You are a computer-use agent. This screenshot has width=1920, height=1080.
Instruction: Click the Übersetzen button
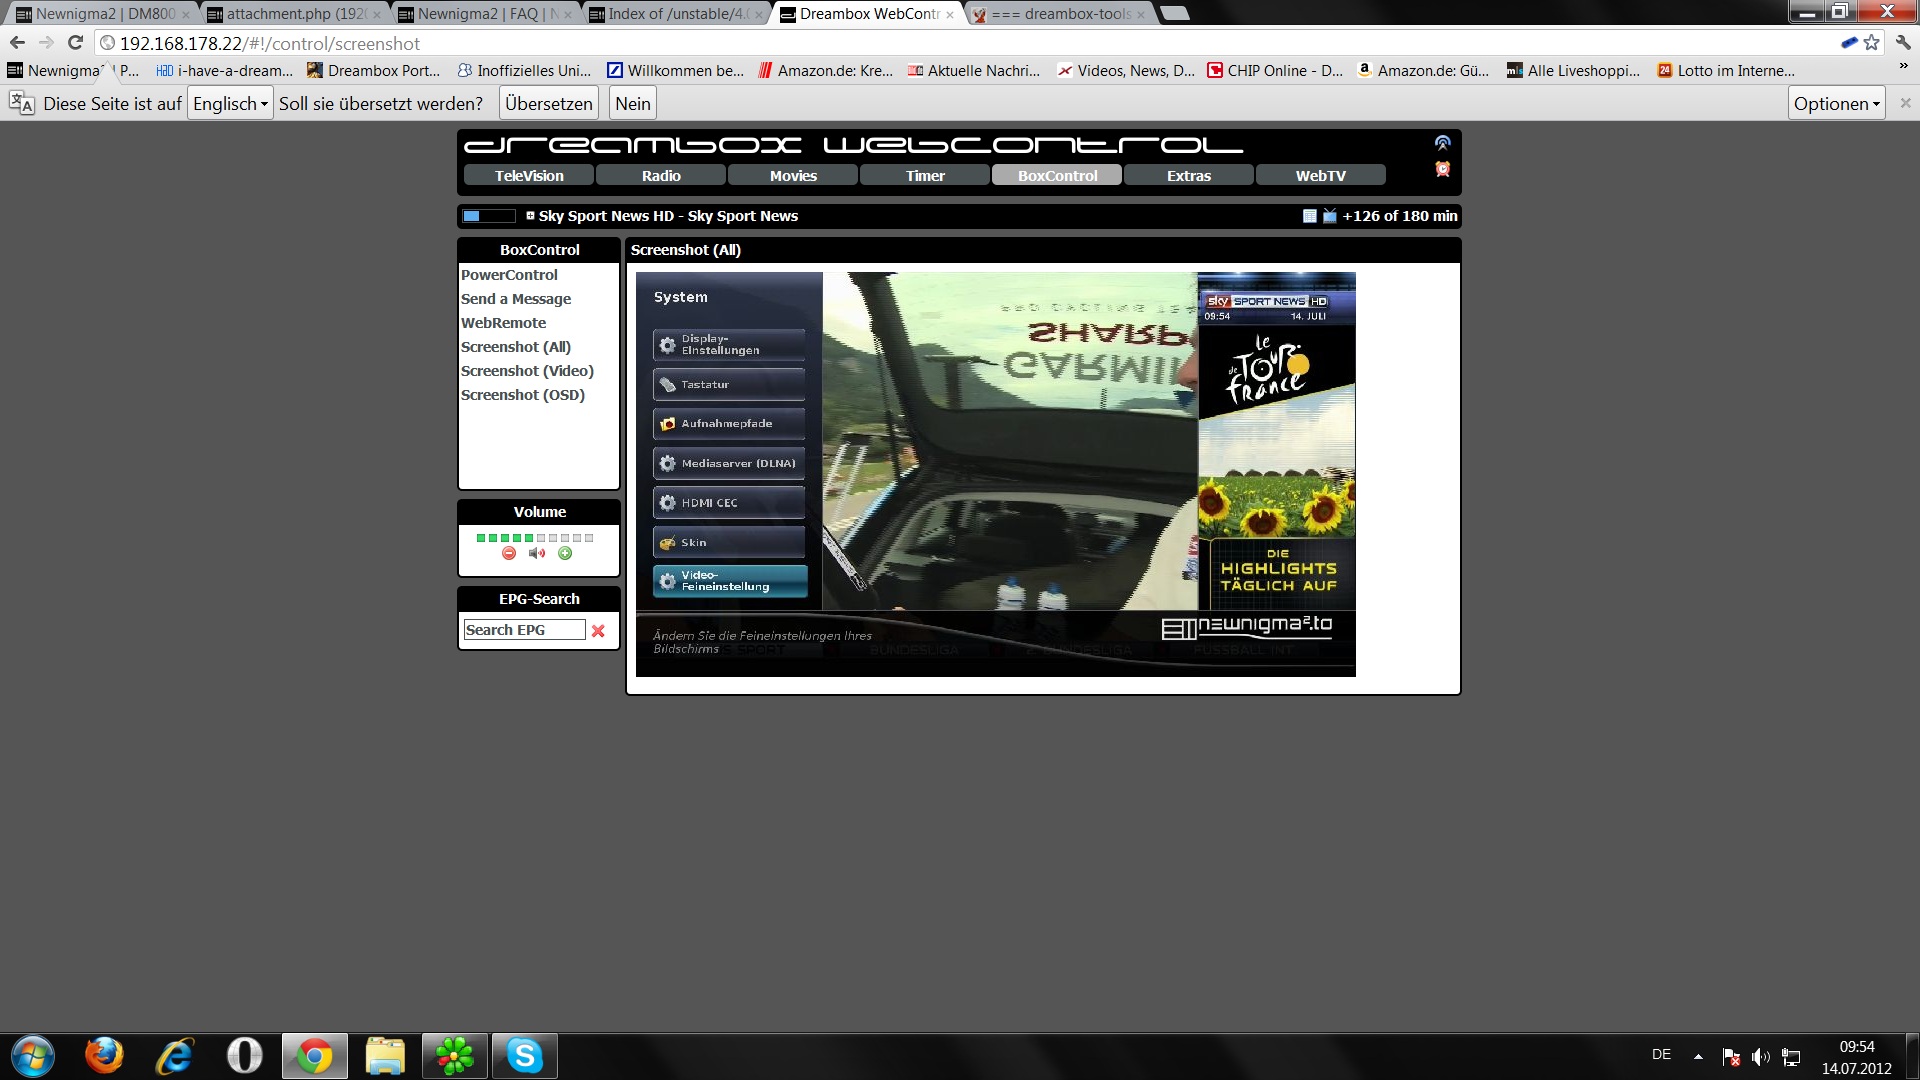point(548,104)
